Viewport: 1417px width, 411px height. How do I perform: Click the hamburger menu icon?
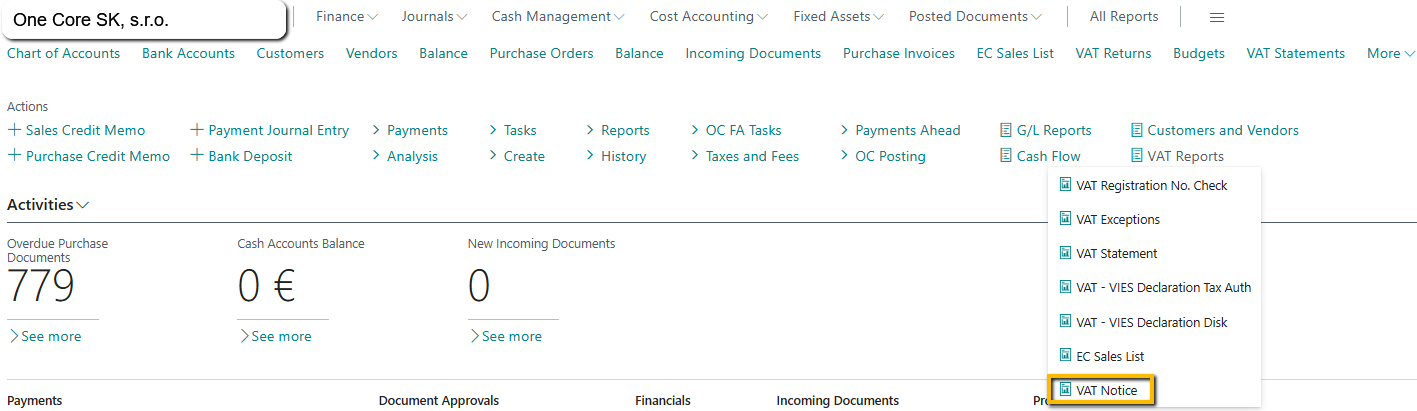[1216, 17]
